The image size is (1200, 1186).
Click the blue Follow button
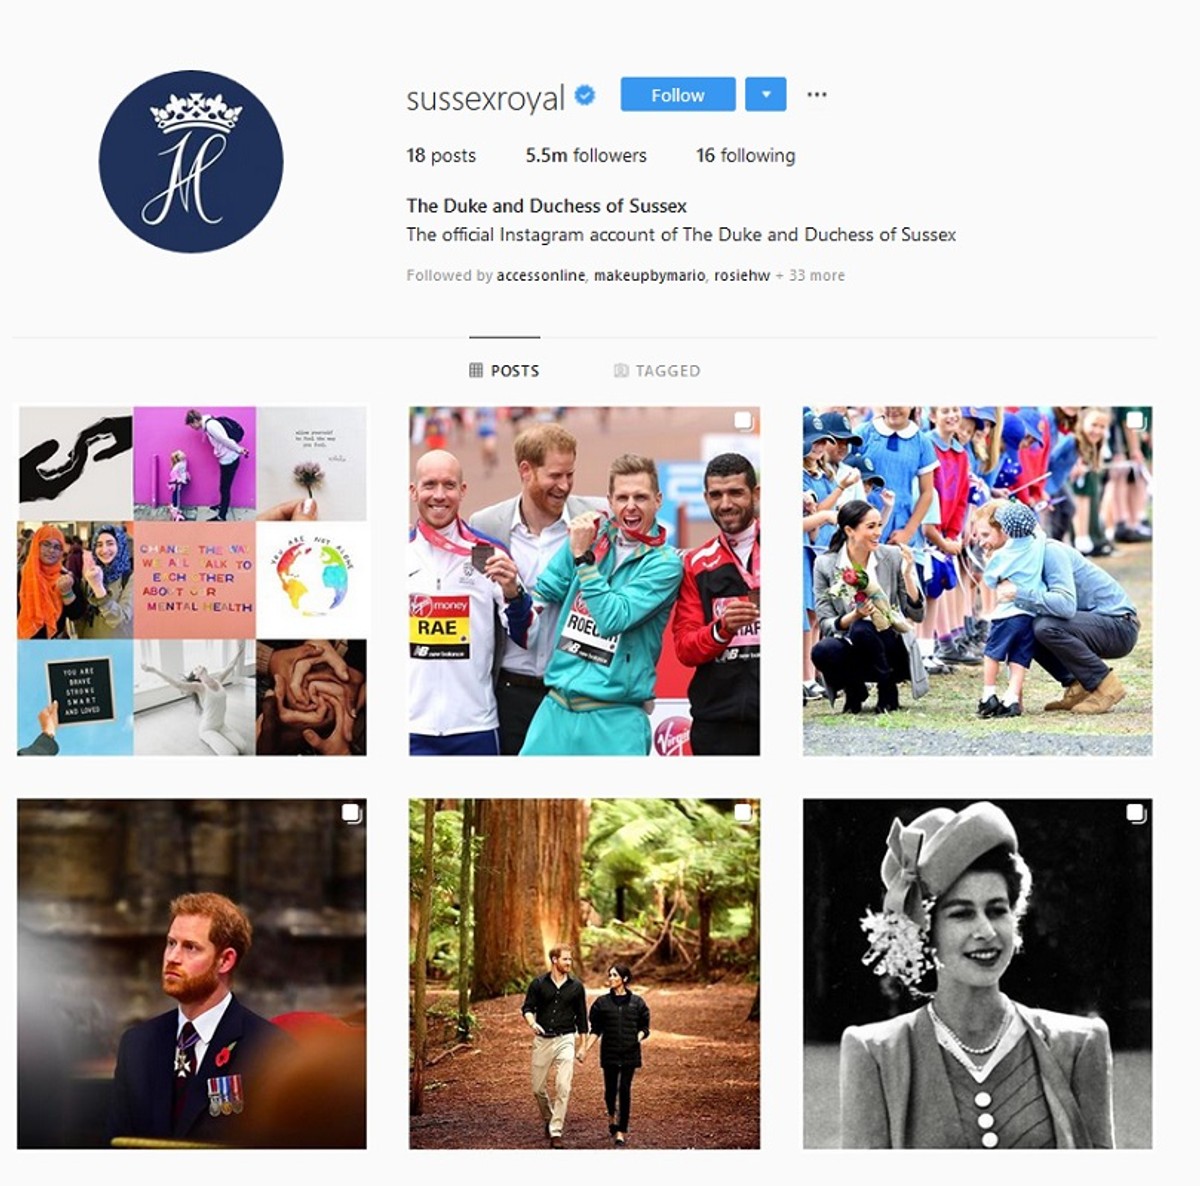pyautogui.click(x=678, y=95)
